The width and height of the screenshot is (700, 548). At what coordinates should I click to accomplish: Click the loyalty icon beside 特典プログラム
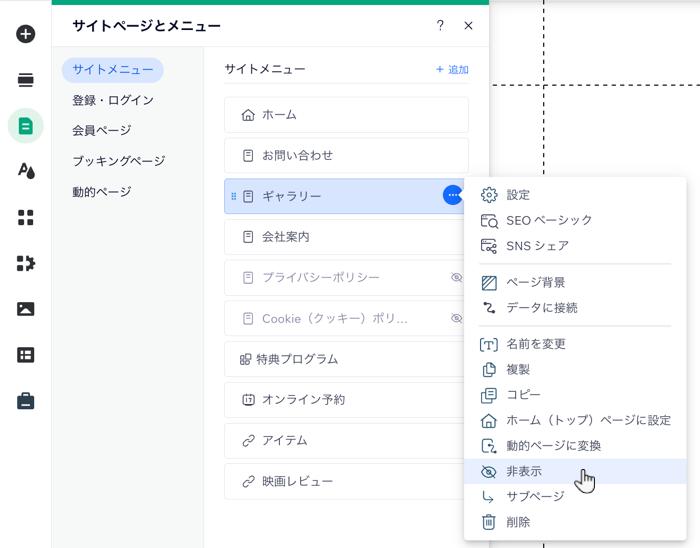(x=246, y=359)
